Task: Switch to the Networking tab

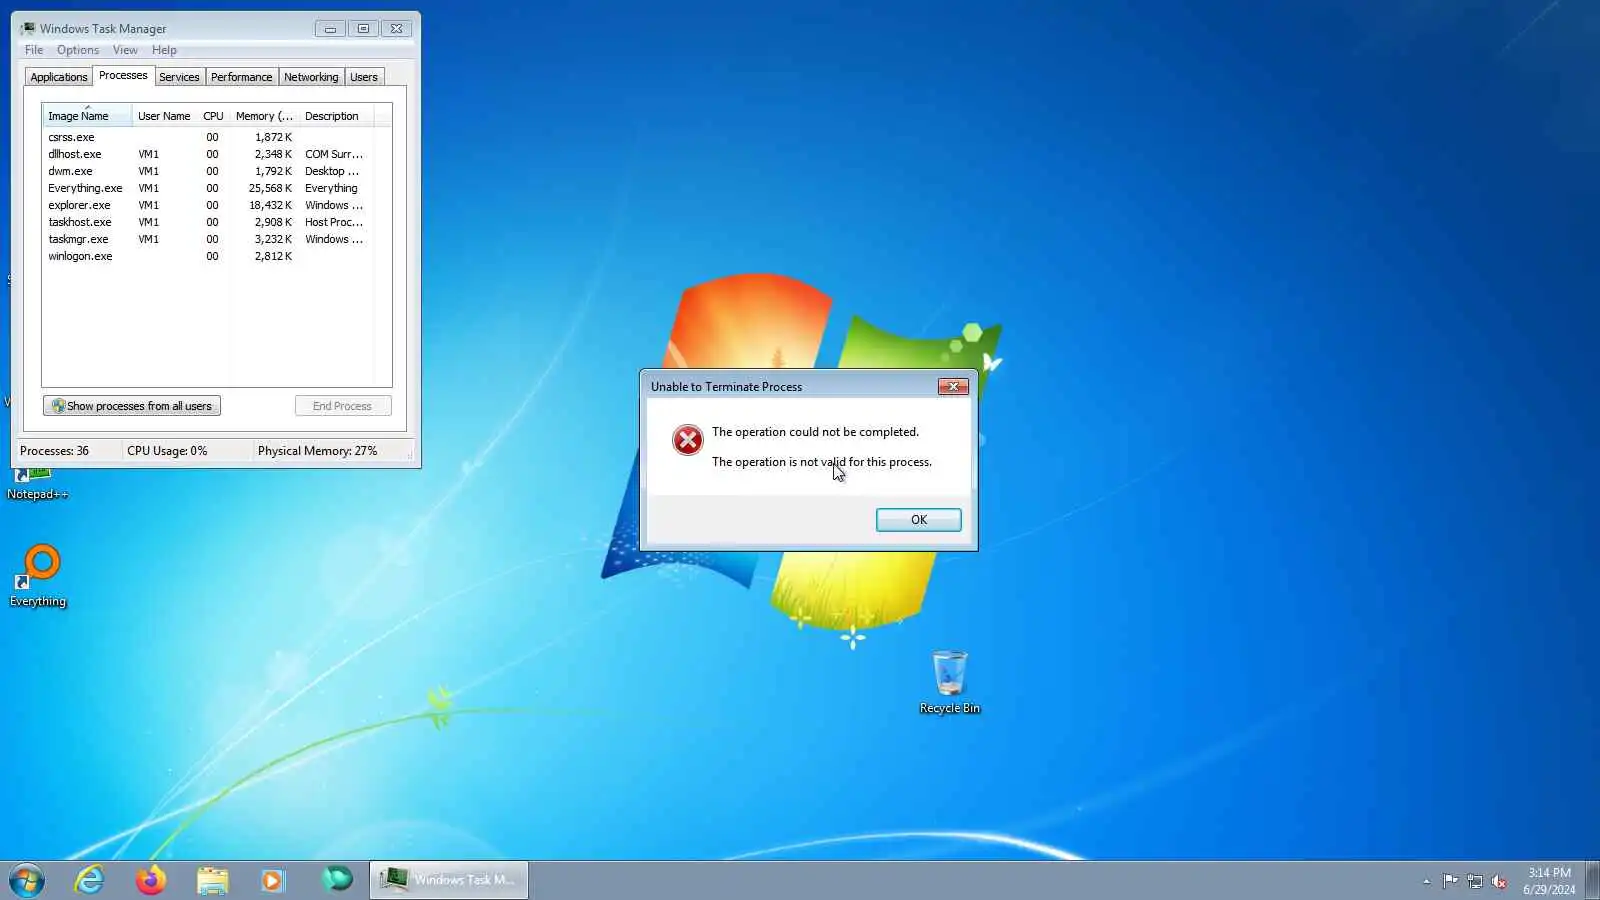Action: tap(311, 77)
